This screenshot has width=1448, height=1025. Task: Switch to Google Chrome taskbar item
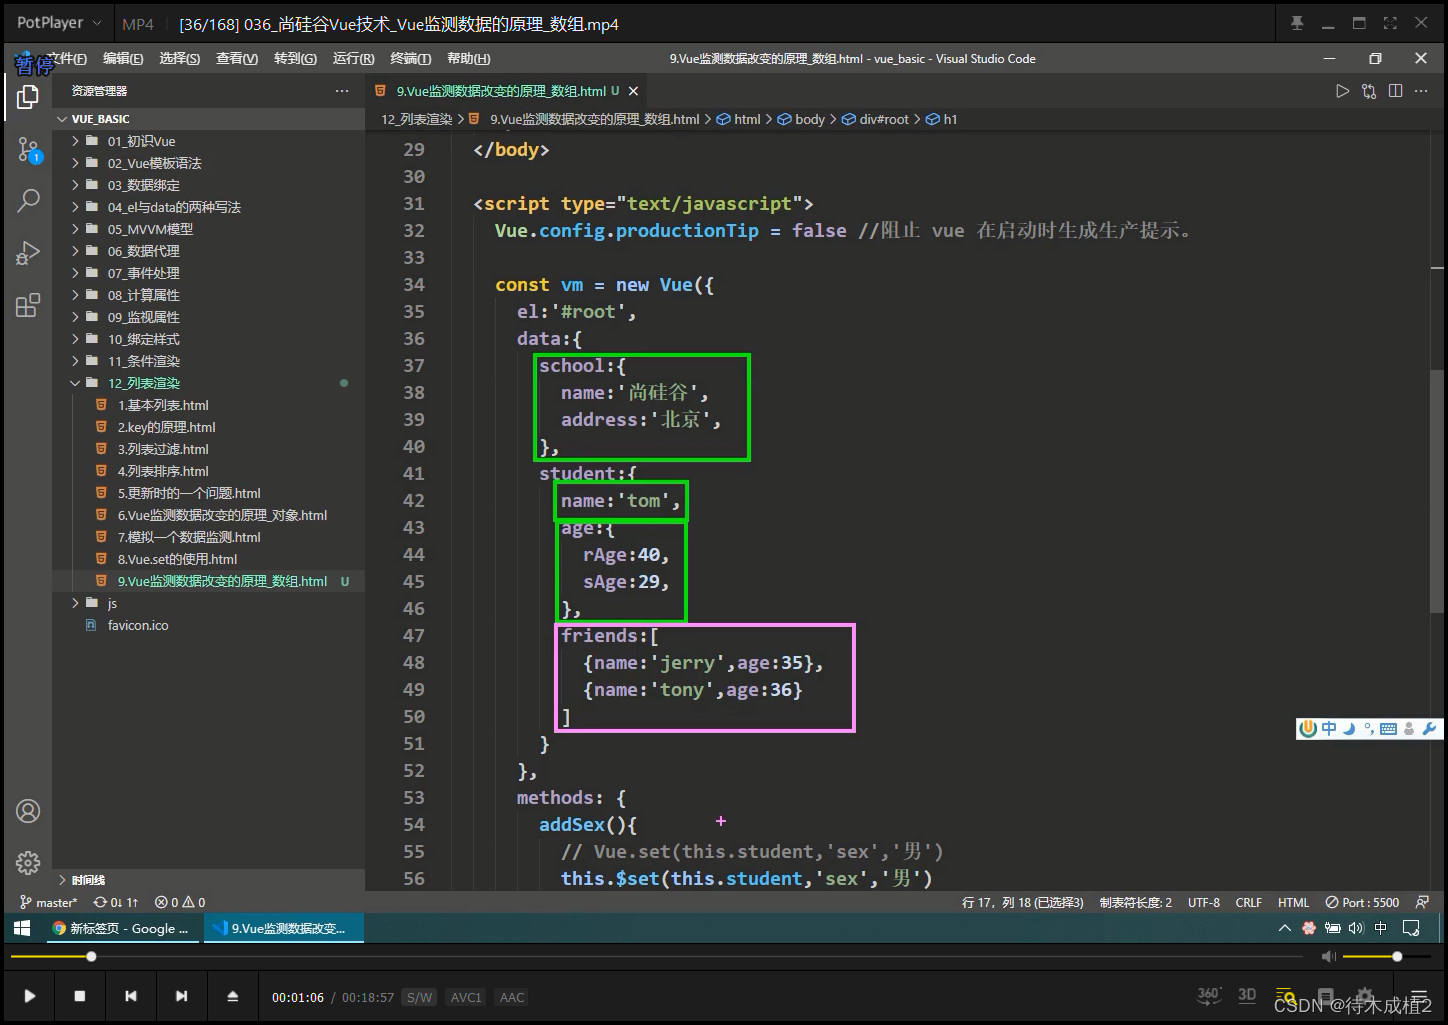coord(121,928)
